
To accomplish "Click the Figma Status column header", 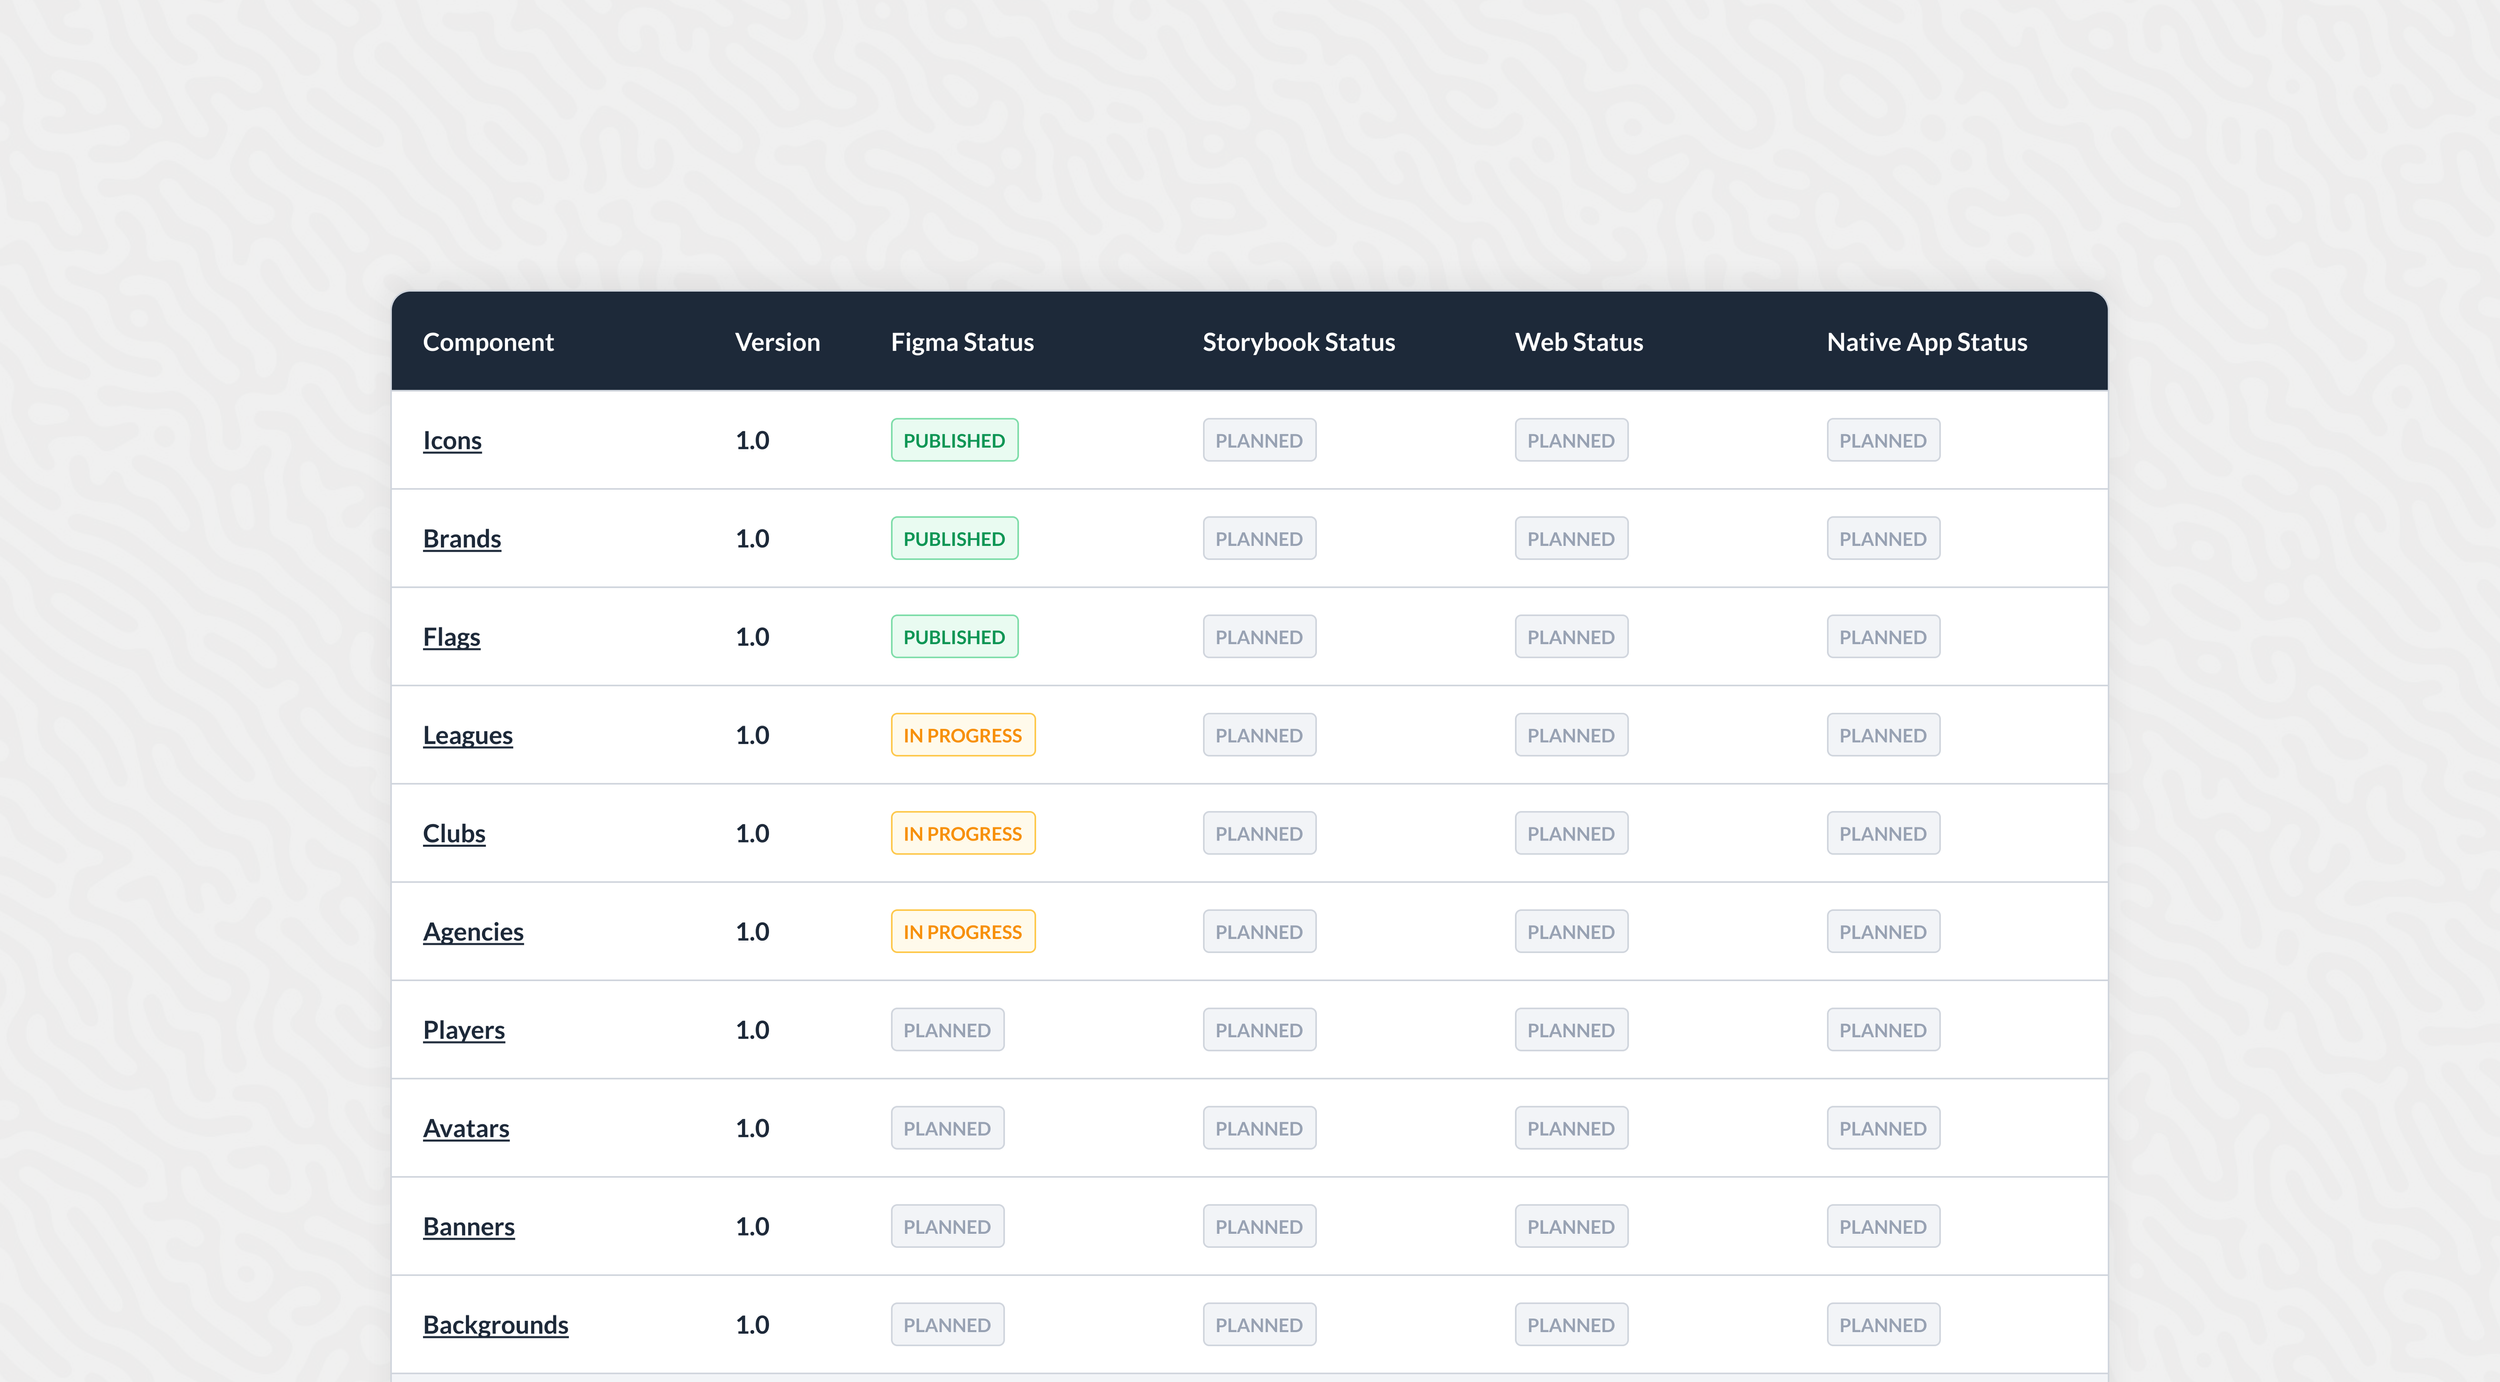I will (962, 342).
